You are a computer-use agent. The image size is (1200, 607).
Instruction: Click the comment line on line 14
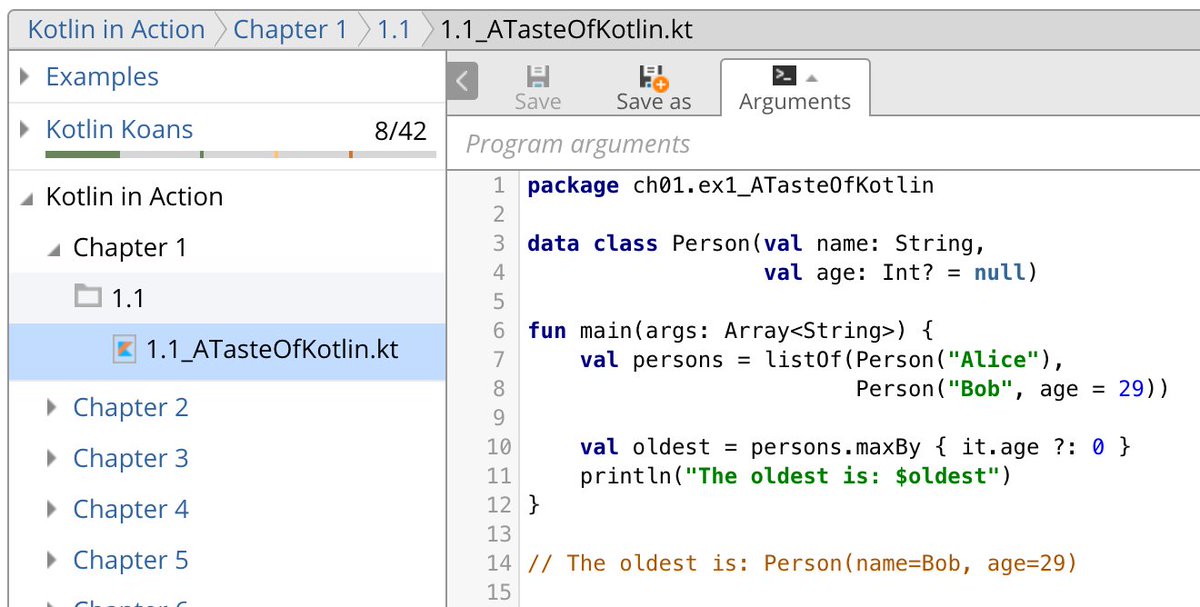coord(802,563)
